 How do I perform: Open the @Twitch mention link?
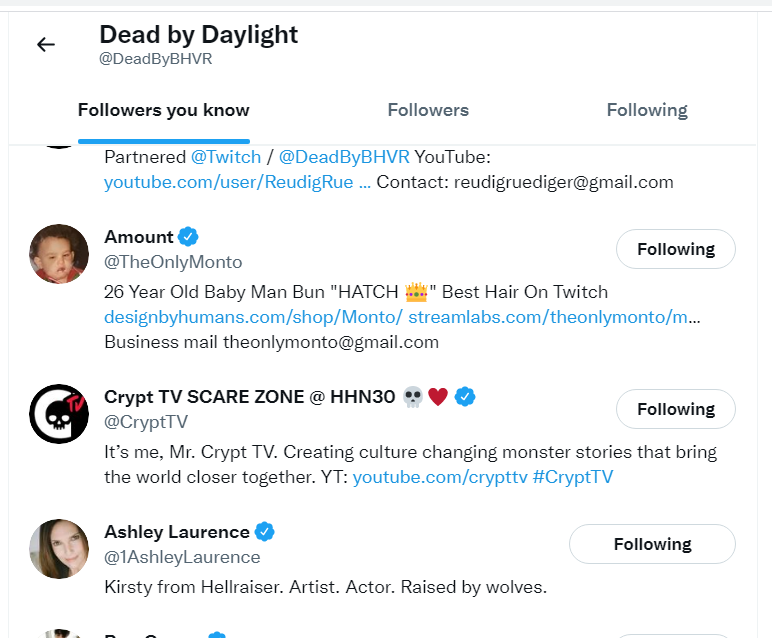[x=226, y=157]
